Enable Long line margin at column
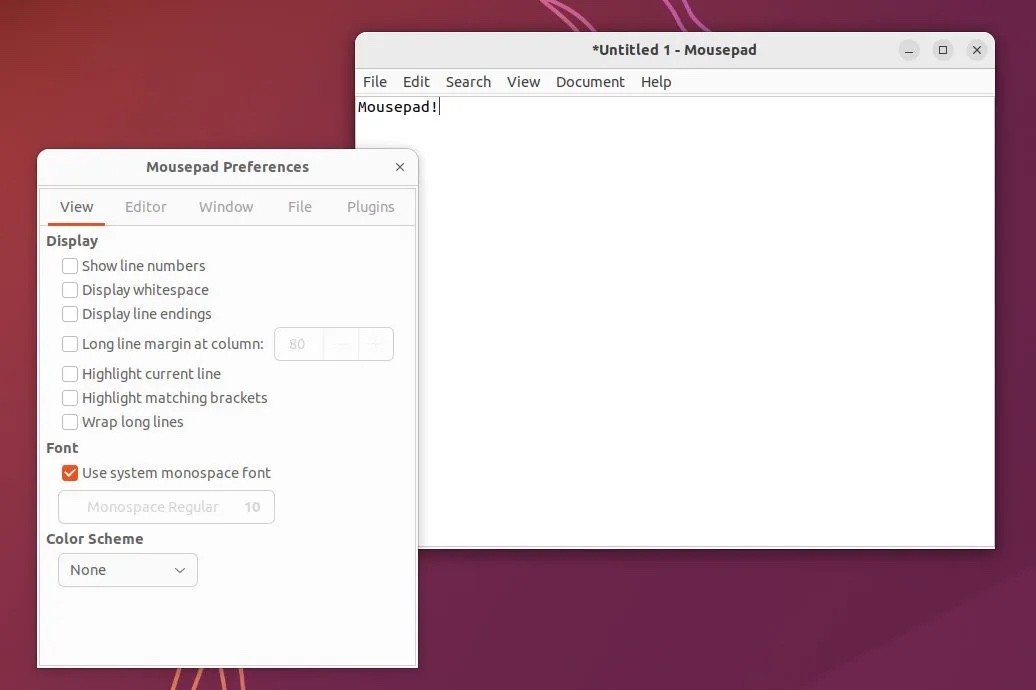The image size is (1036, 690). click(70, 344)
